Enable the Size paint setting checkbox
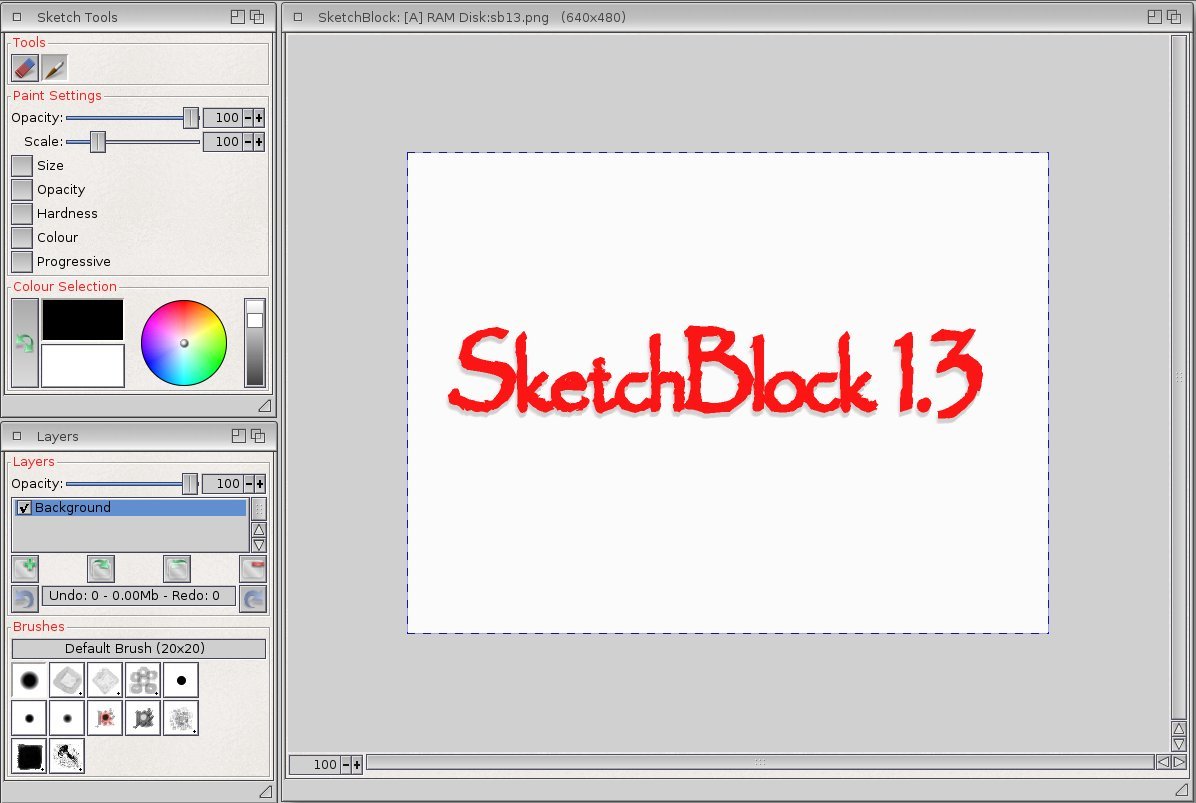This screenshot has height=803, width=1196. (x=22, y=166)
